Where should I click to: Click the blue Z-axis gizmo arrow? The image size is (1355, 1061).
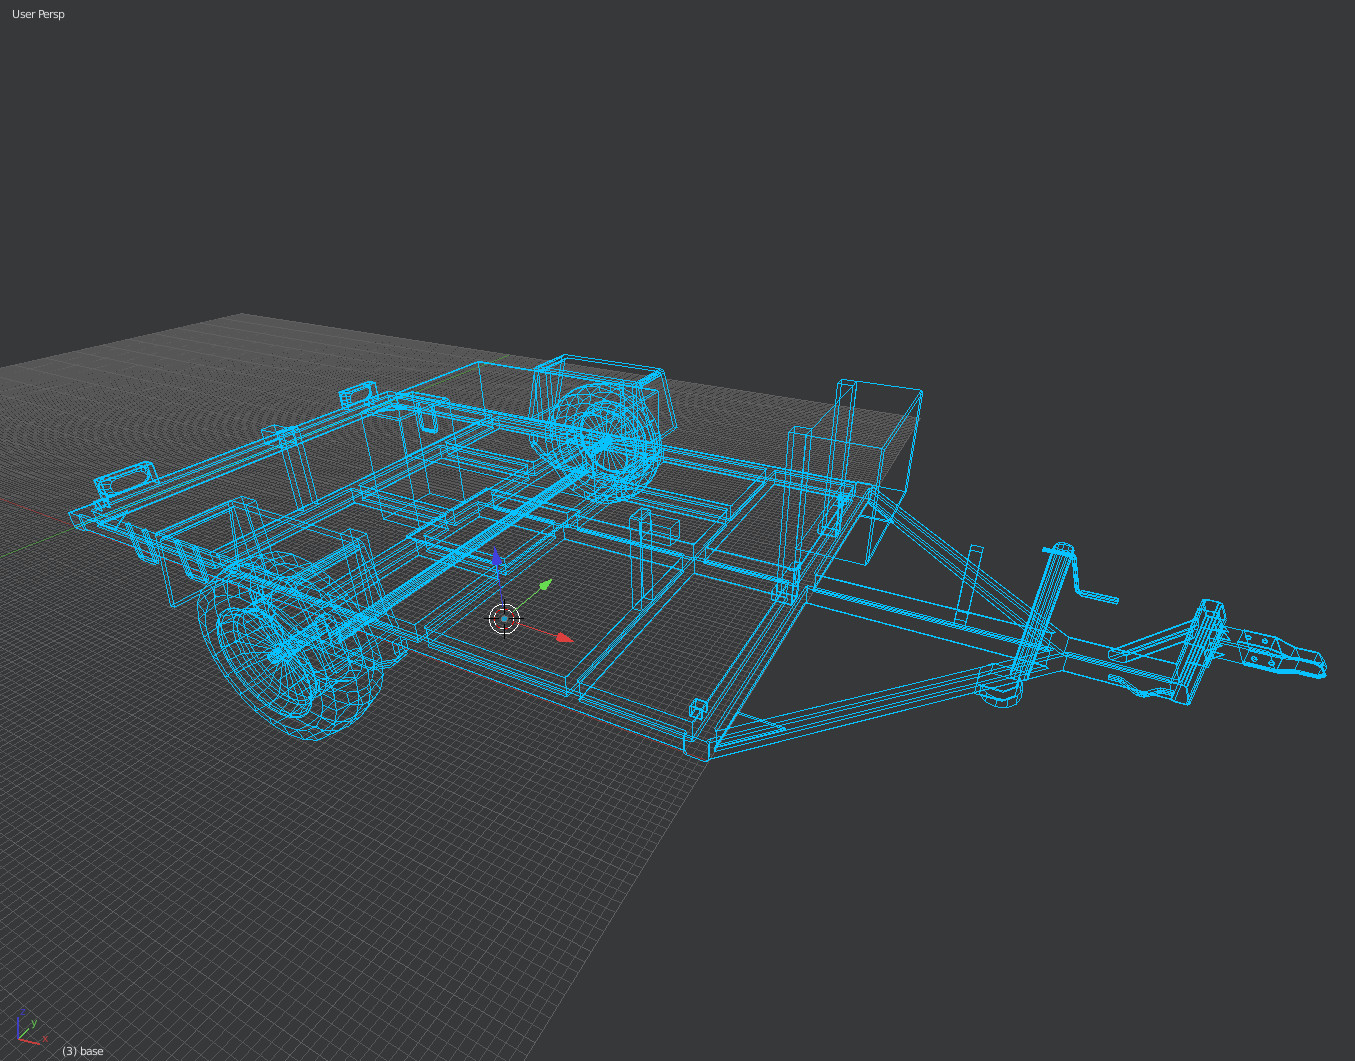coord(497,556)
